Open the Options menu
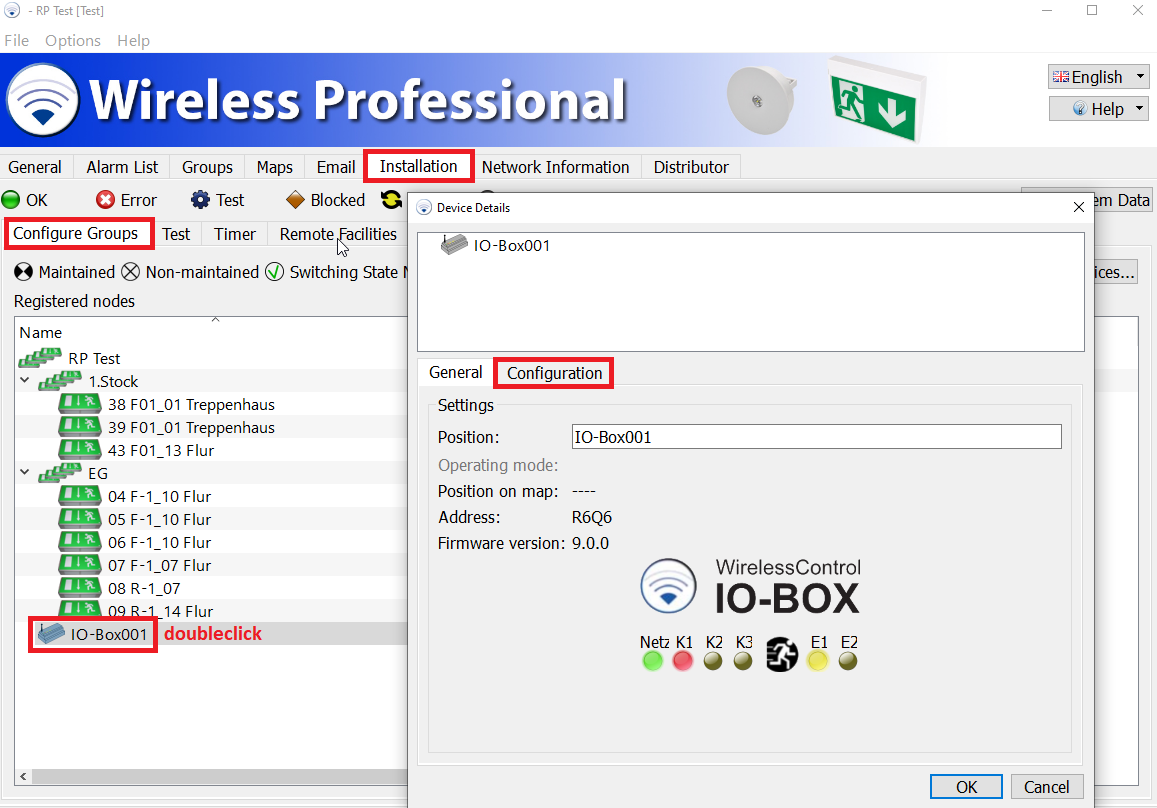Viewport: 1157px width, 808px height. (x=72, y=41)
